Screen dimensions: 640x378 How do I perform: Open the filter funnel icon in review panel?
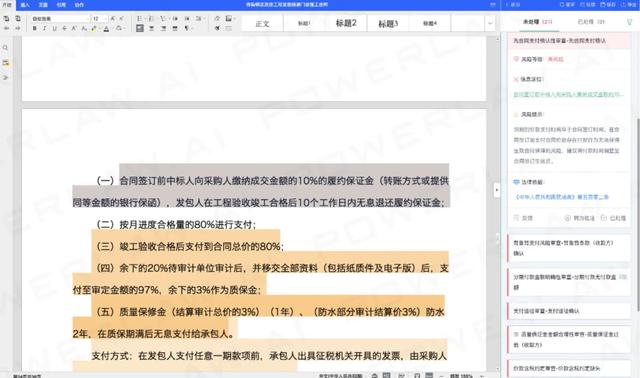coord(629,22)
